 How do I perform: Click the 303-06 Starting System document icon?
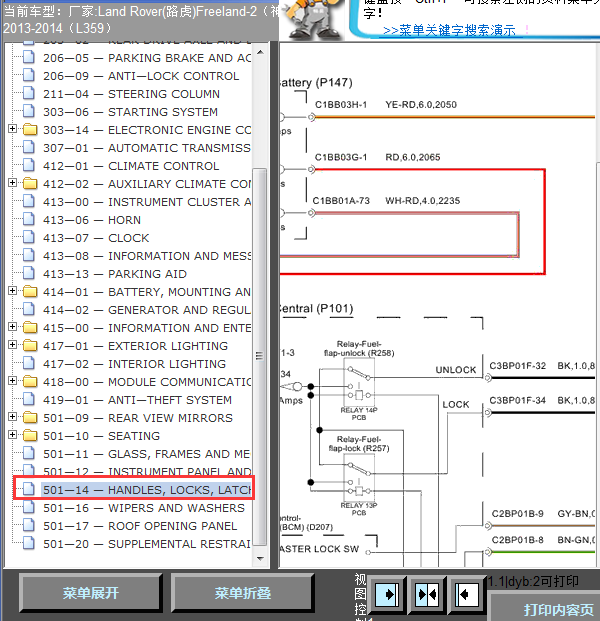coord(29,111)
